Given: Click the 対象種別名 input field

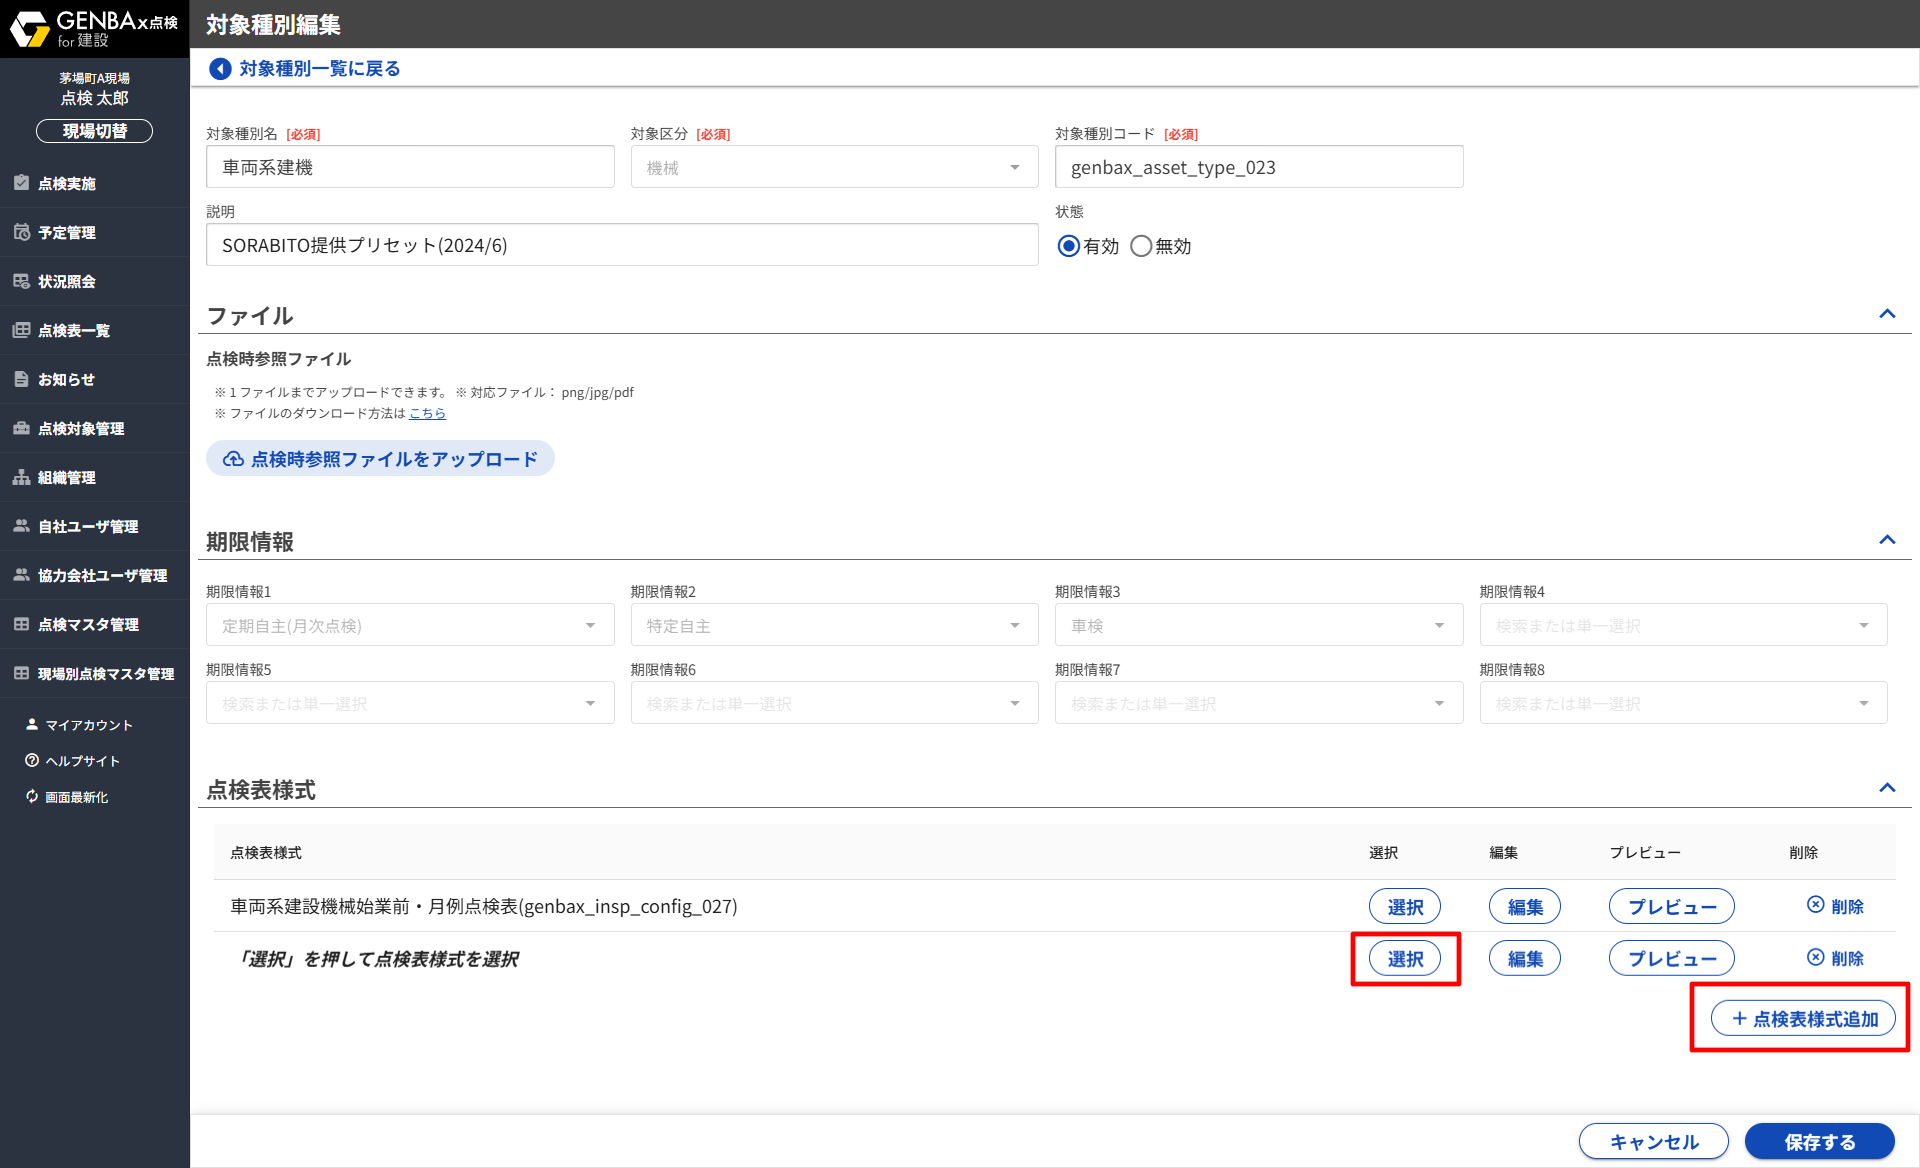Looking at the screenshot, I should (410, 167).
